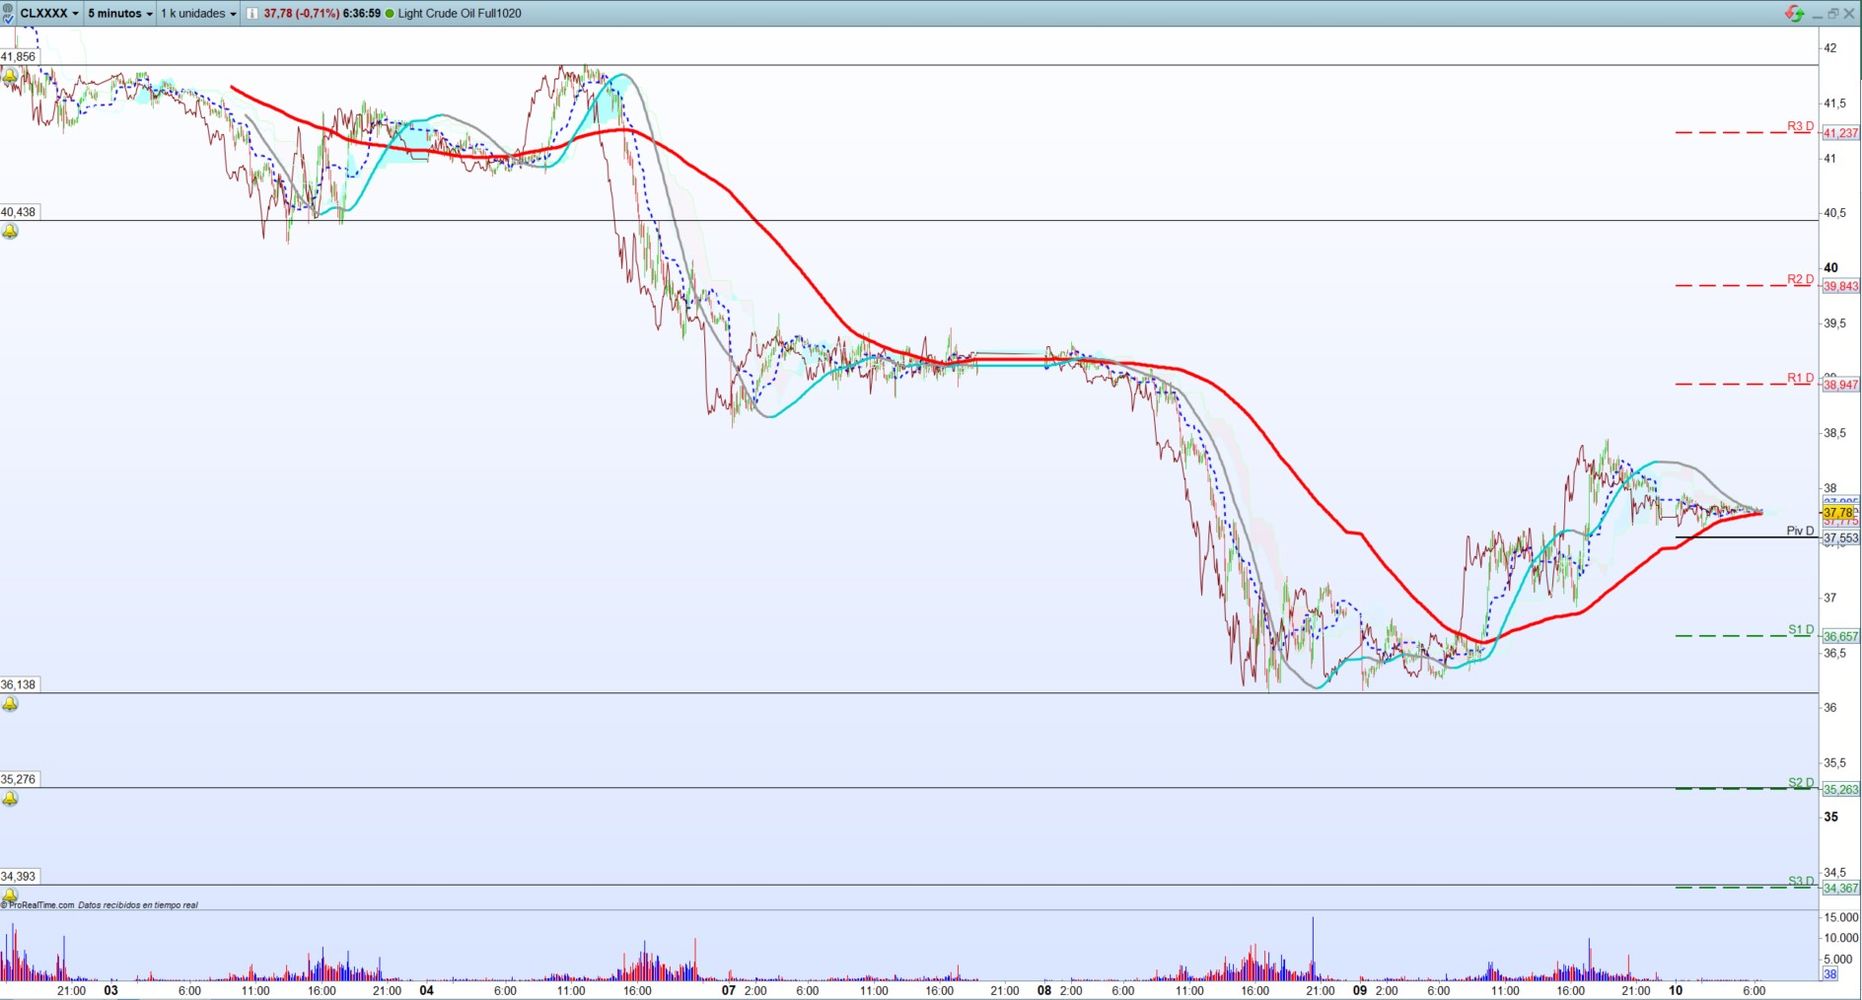Viewport: 1862px width, 1000px height.
Task: Click the 15.000 volume scale label
Action: tap(1841, 917)
